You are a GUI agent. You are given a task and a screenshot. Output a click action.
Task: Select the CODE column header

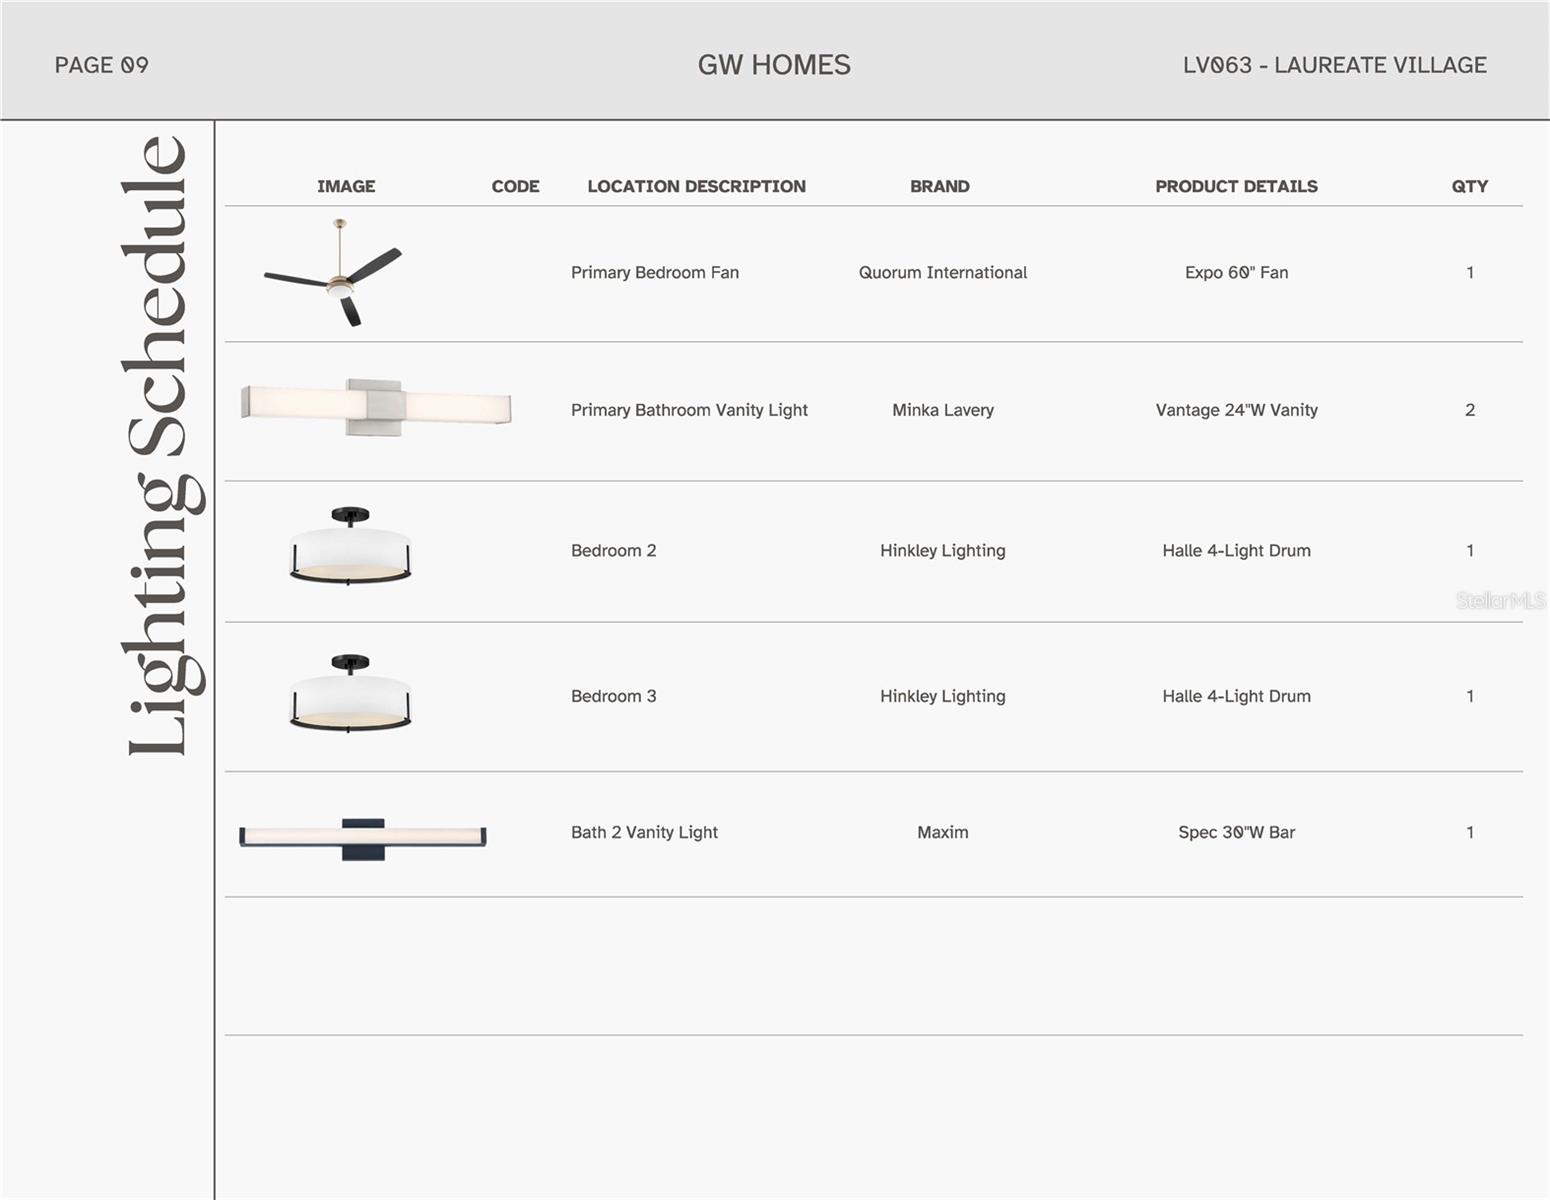(515, 186)
